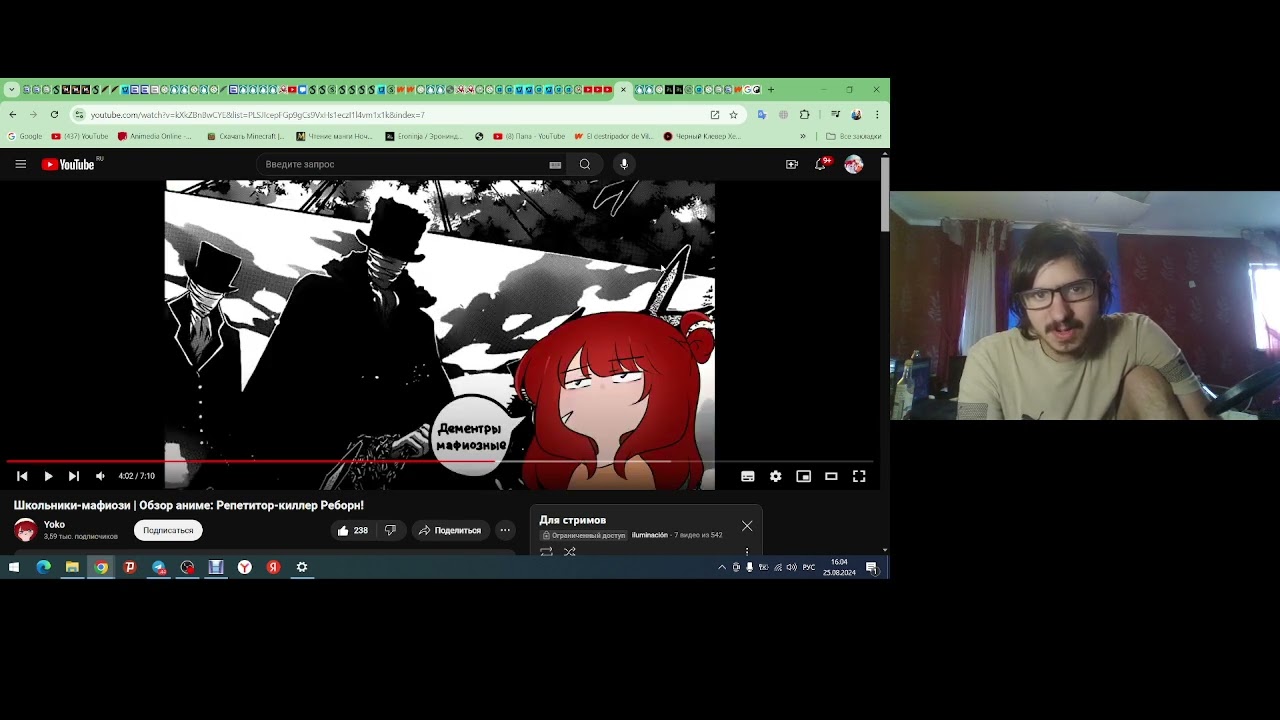
Task: Open the YouTube account avatar menu
Action: coord(853,165)
